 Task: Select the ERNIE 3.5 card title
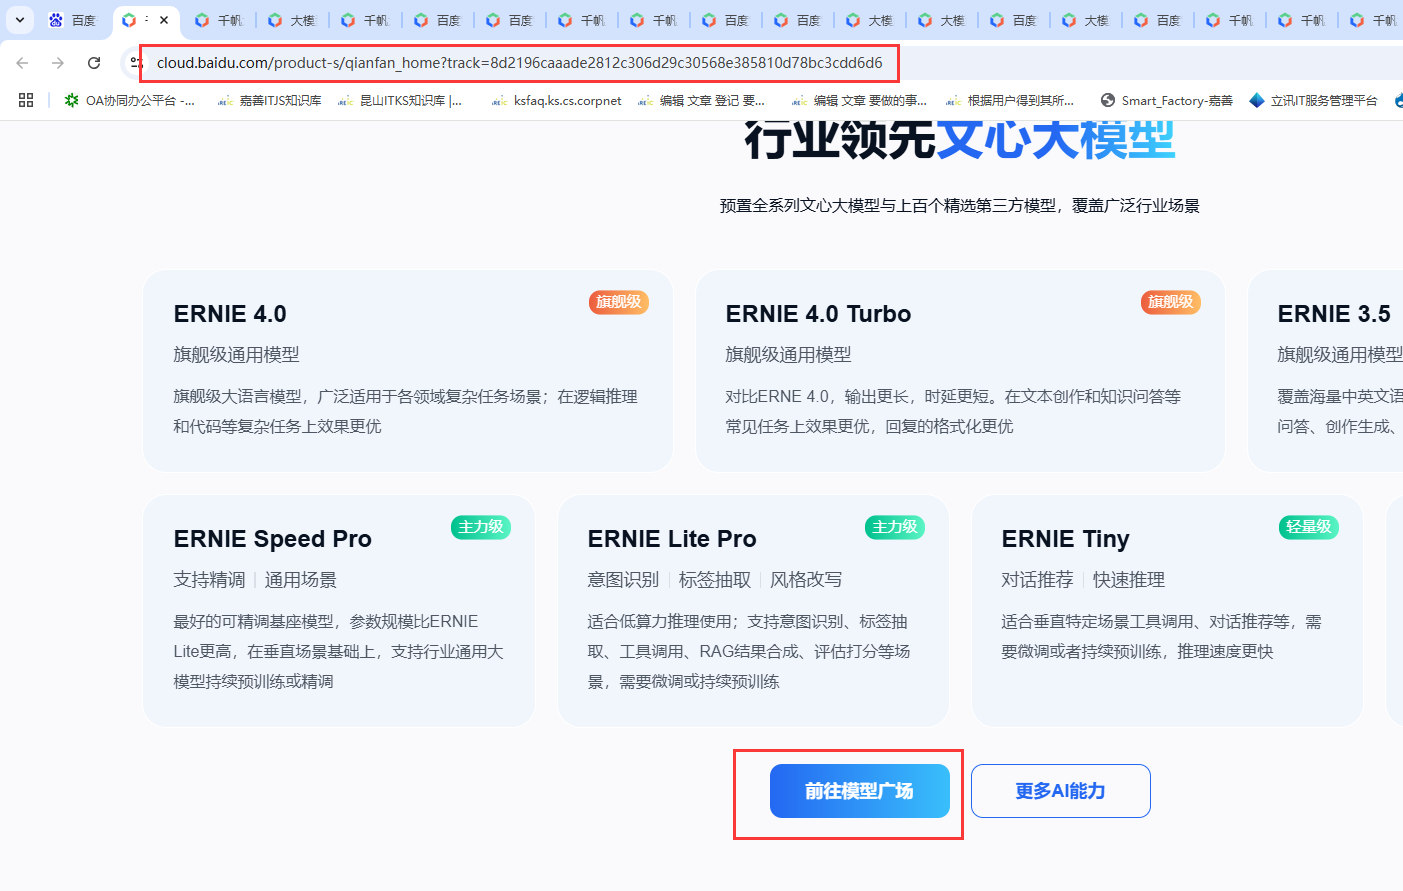[1334, 314]
